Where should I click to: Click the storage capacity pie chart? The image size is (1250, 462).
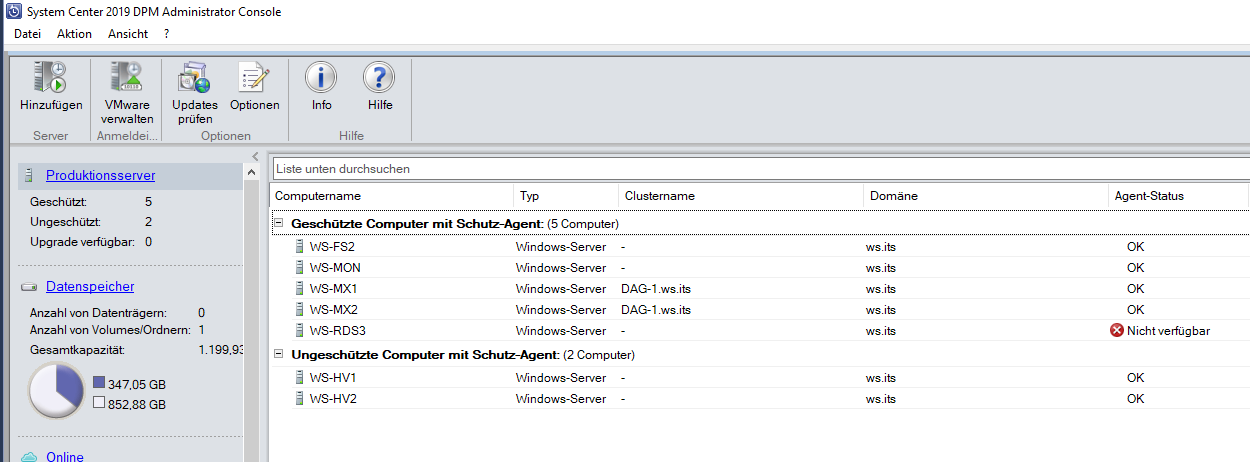tap(57, 391)
